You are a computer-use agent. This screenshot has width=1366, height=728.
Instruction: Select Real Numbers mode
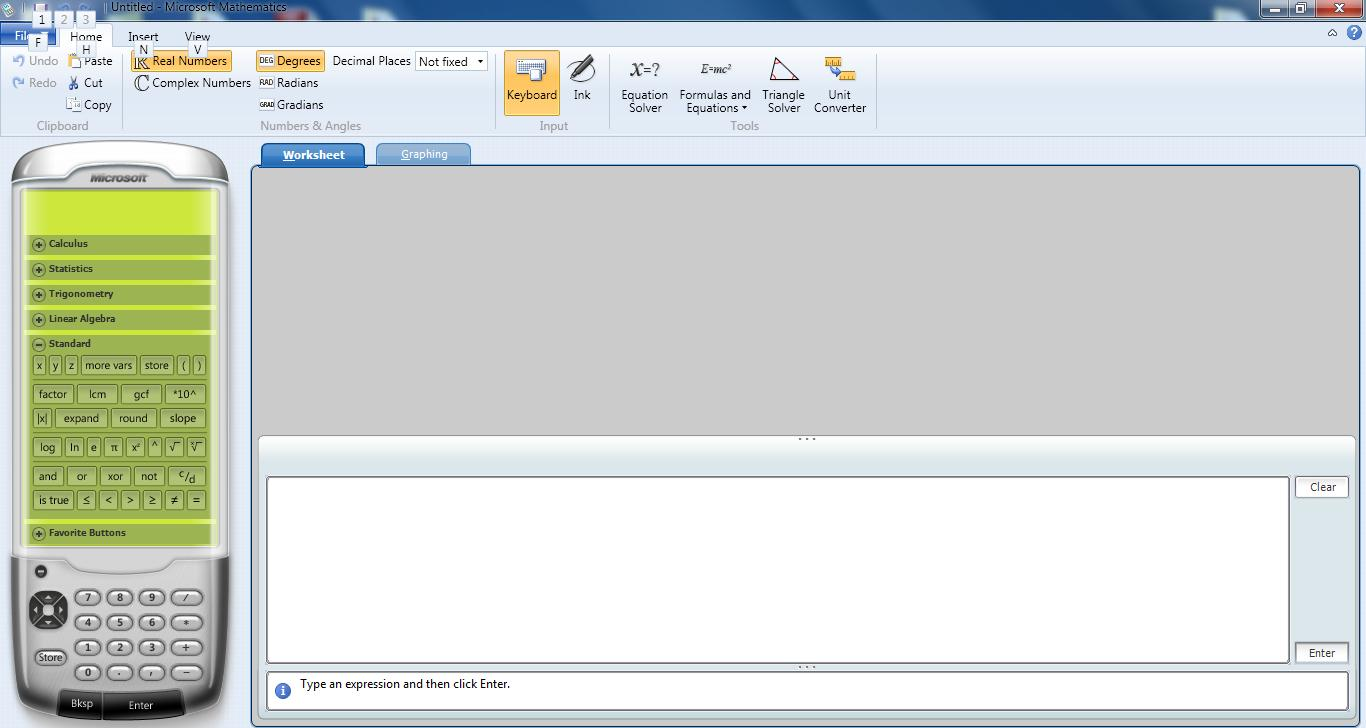tap(181, 61)
